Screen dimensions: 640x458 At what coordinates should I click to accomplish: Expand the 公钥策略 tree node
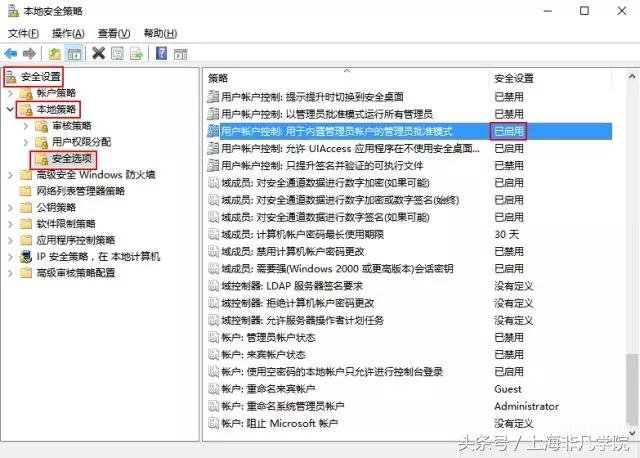tap(11, 208)
